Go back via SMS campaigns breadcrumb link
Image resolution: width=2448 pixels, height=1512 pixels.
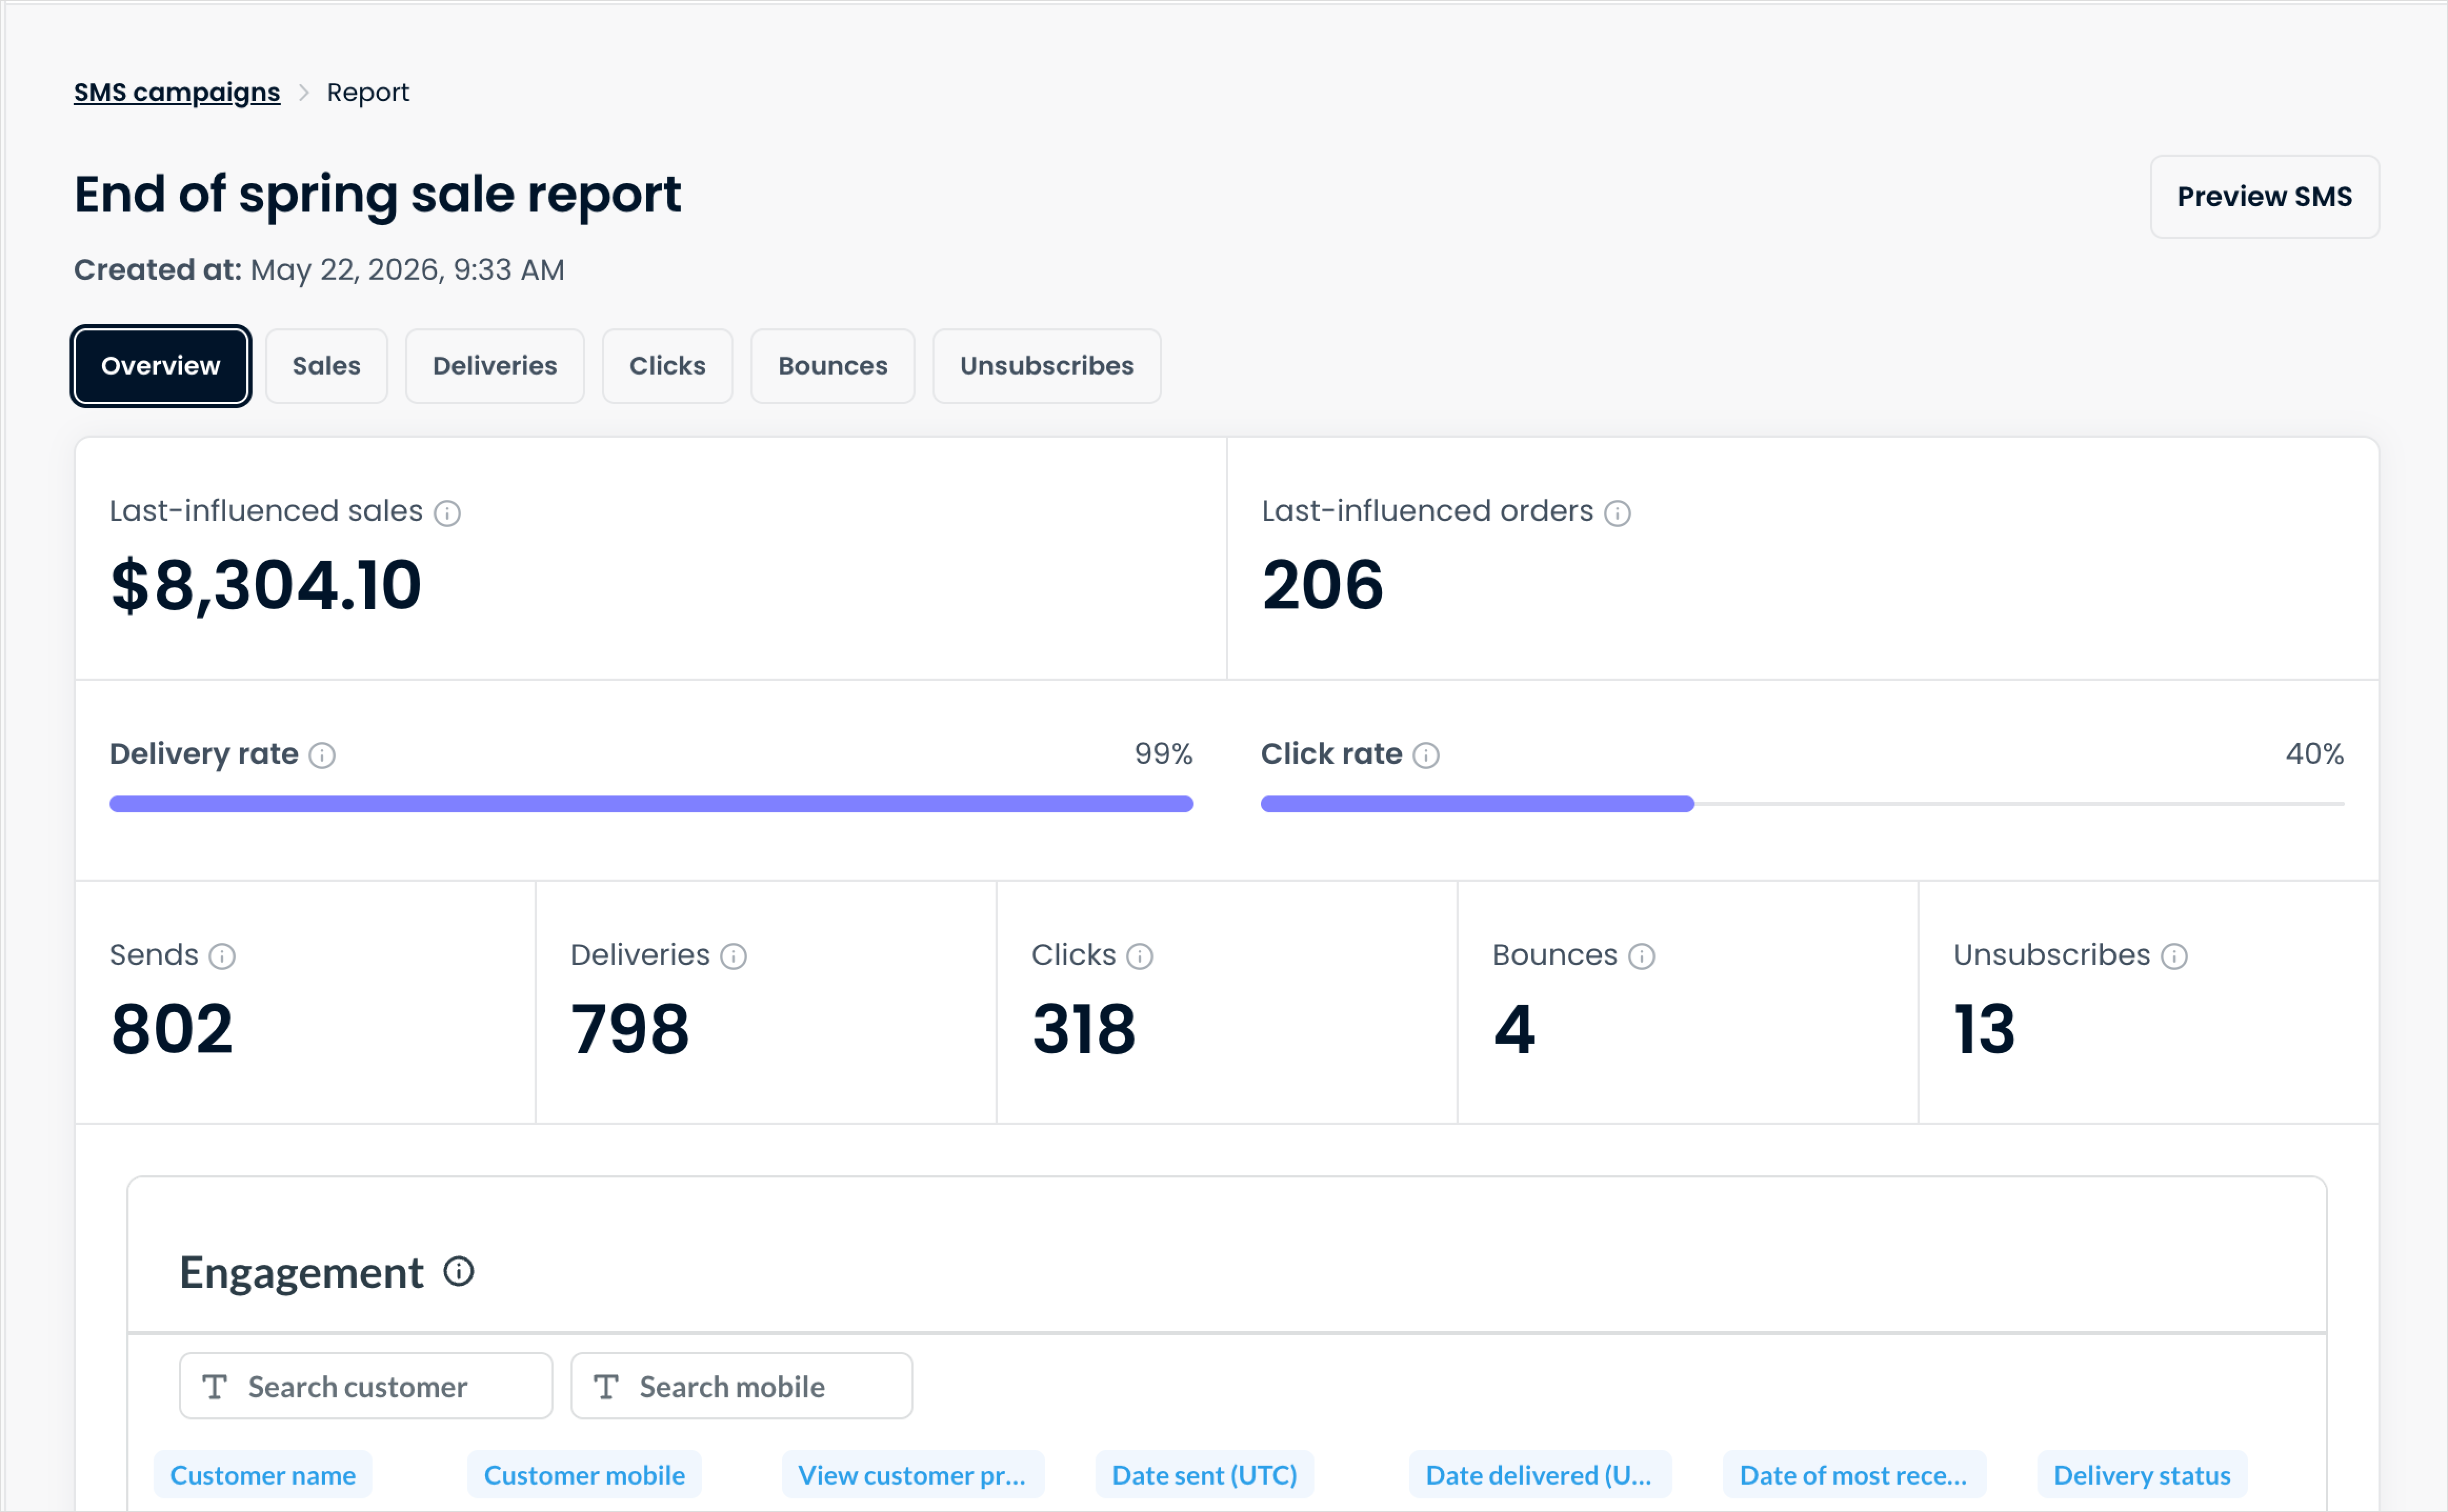tap(177, 92)
